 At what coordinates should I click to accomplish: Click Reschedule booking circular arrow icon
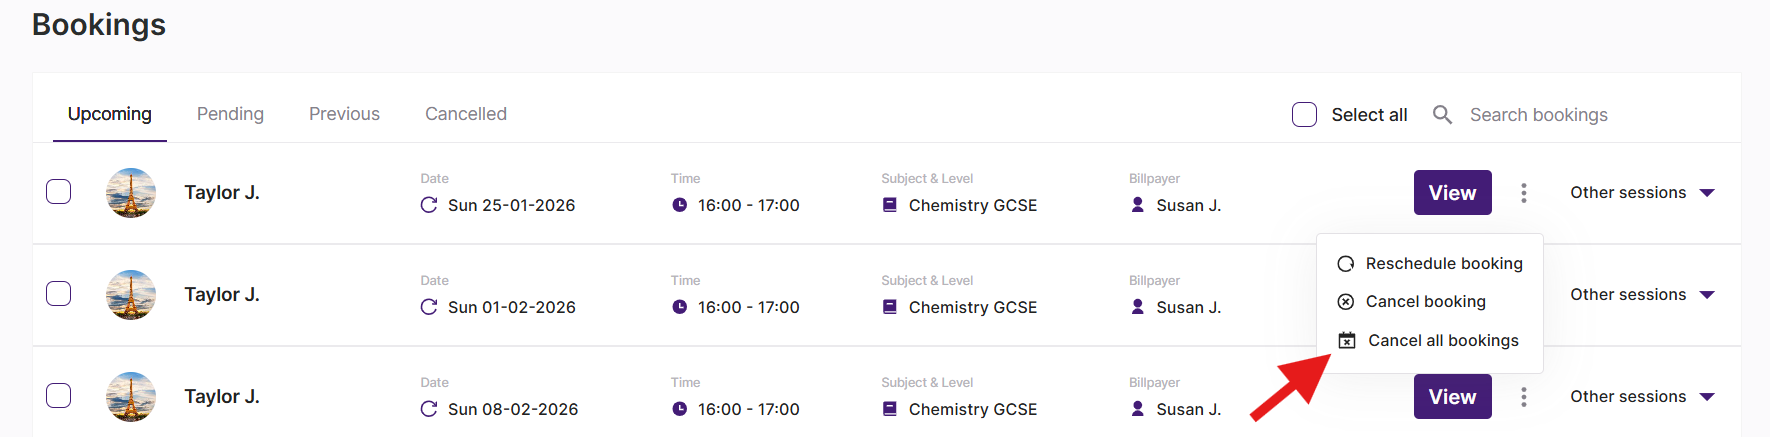pyautogui.click(x=1346, y=264)
